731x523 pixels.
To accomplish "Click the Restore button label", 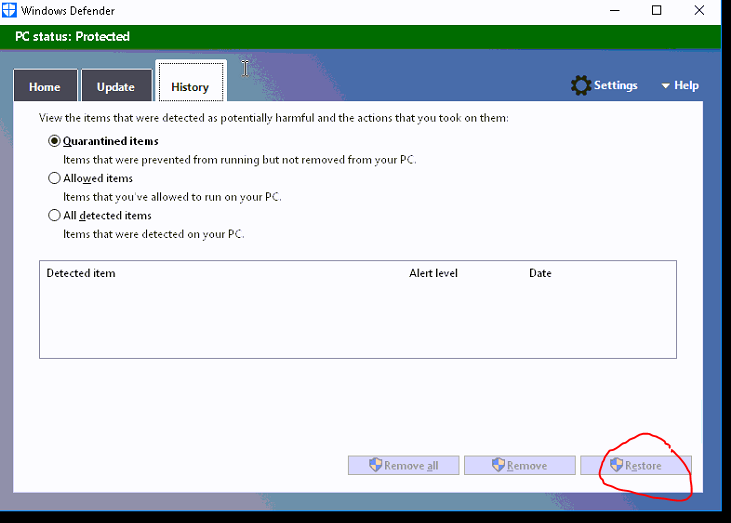I will pos(643,466).
